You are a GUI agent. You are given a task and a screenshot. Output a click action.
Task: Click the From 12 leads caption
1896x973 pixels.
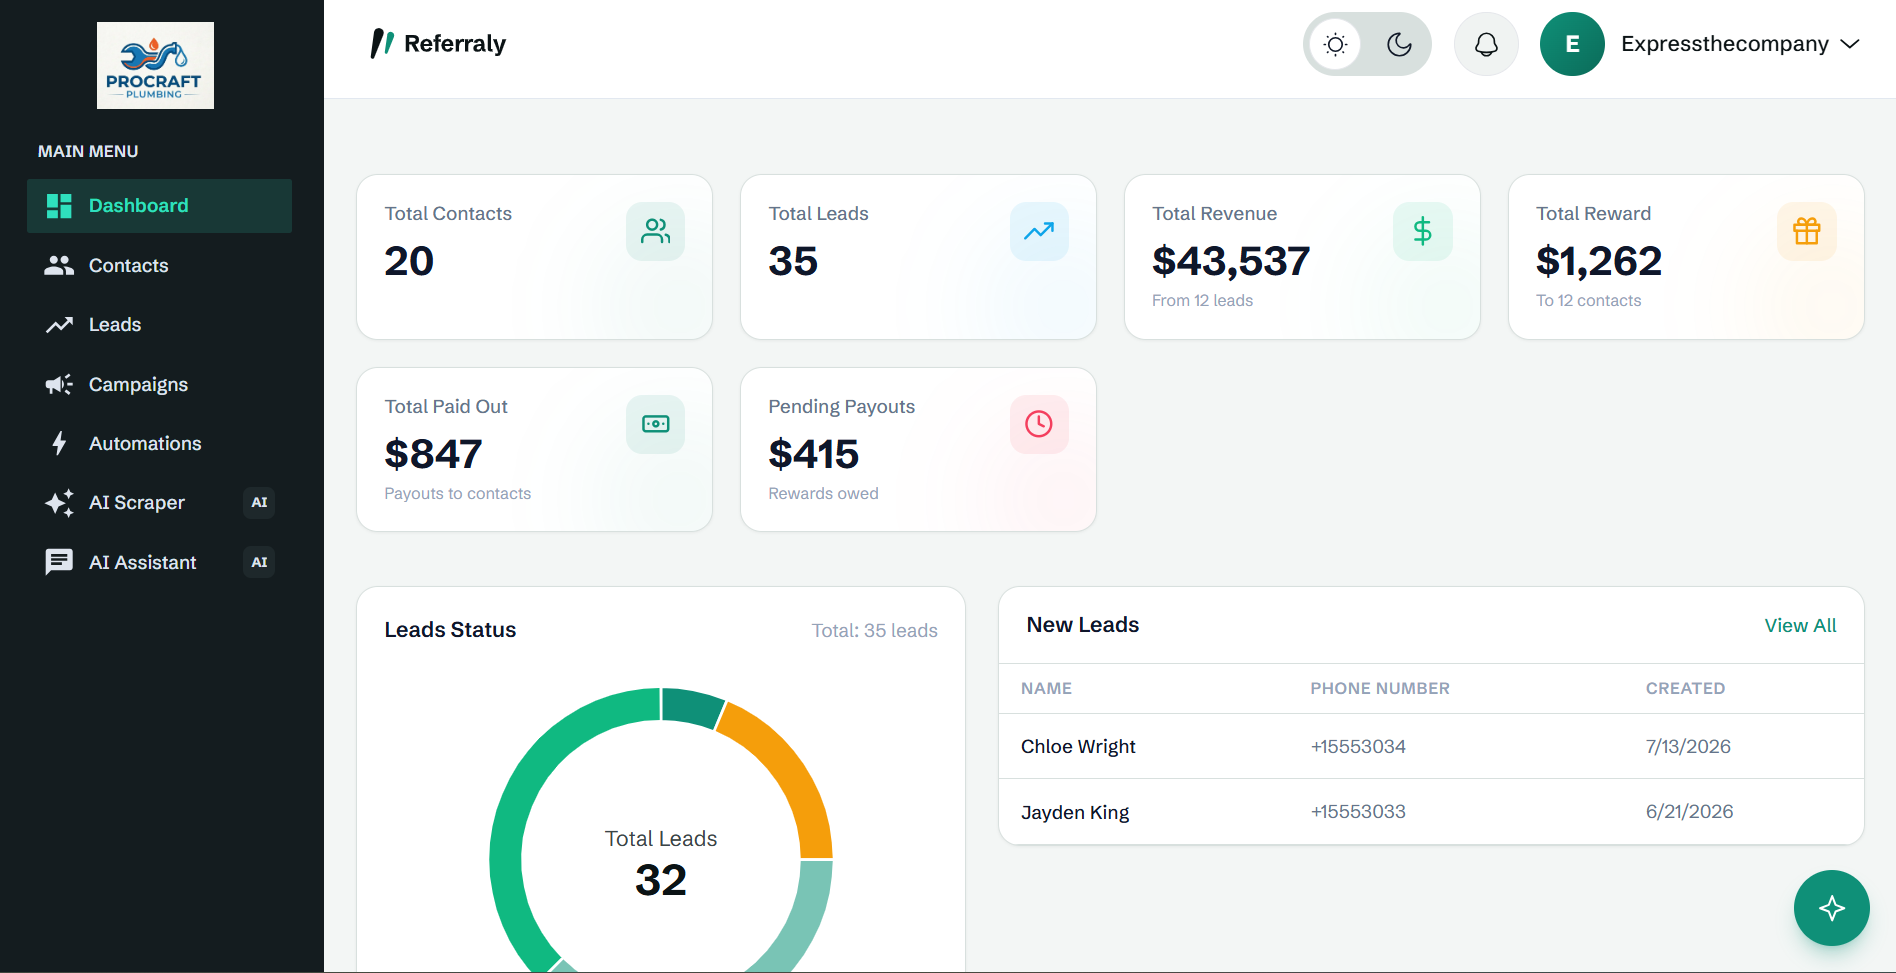(1202, 301)
